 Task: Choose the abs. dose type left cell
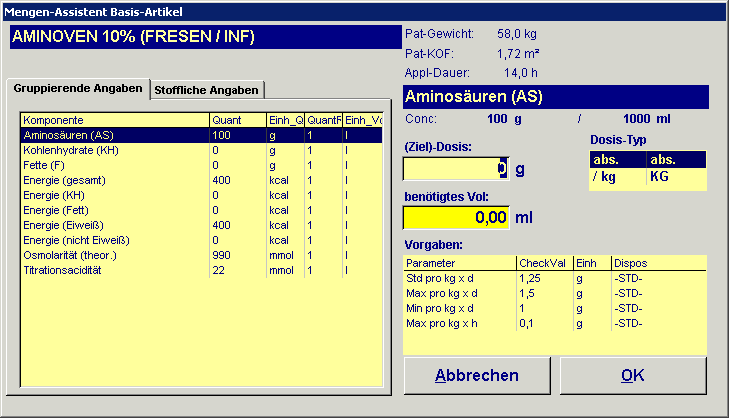(618, 160)
